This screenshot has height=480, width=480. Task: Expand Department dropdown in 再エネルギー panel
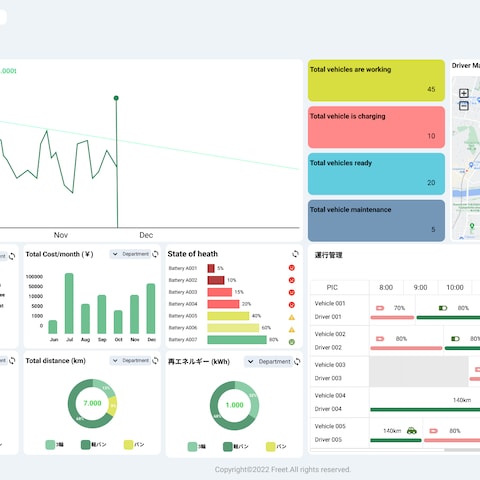[269, 362]
